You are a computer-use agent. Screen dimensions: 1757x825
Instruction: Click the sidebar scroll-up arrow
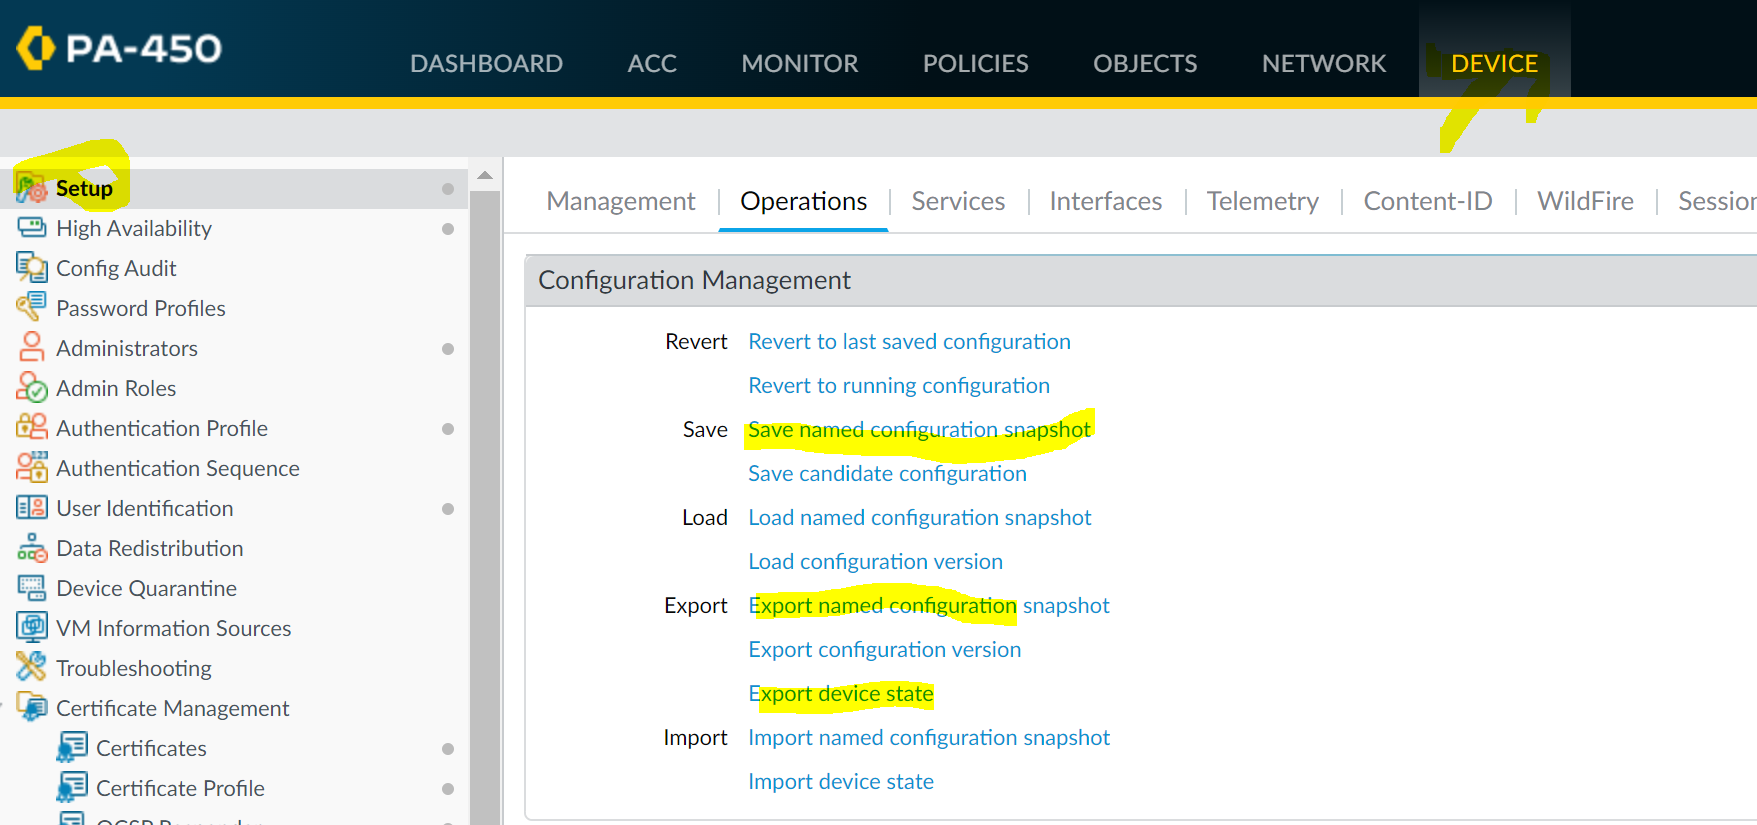(x=485, y=175)
